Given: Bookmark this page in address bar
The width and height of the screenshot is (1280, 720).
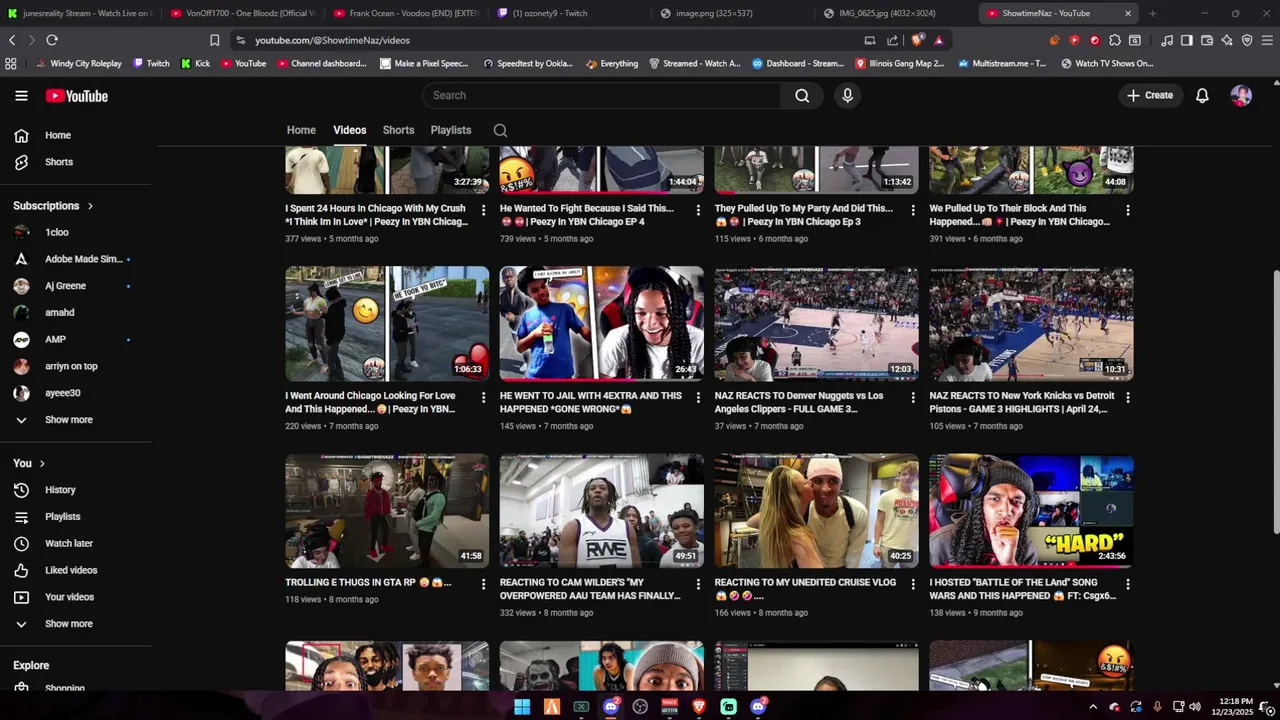Looking at the screenshot, I should (x=214, y=40).
